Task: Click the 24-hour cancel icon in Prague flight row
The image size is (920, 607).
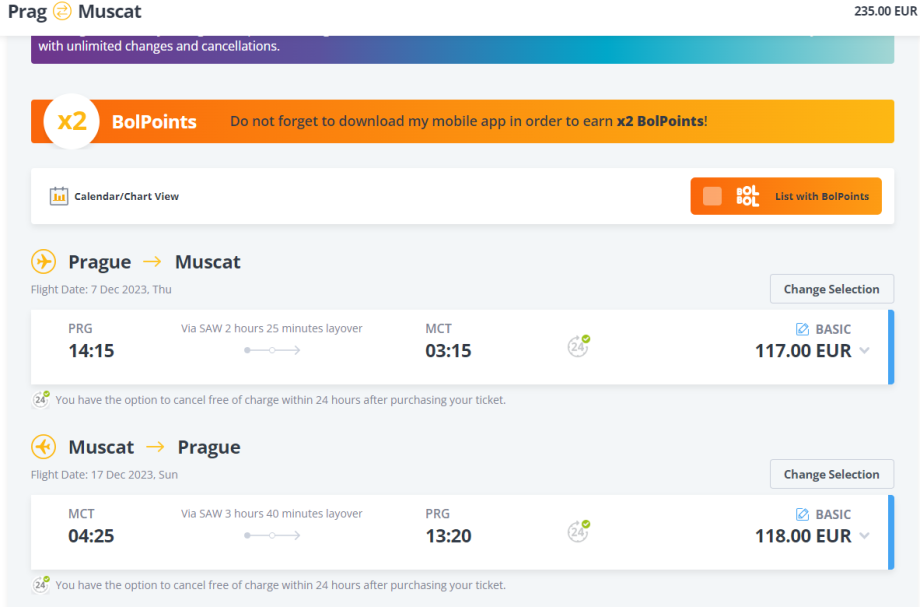Action: click(578, 346)
